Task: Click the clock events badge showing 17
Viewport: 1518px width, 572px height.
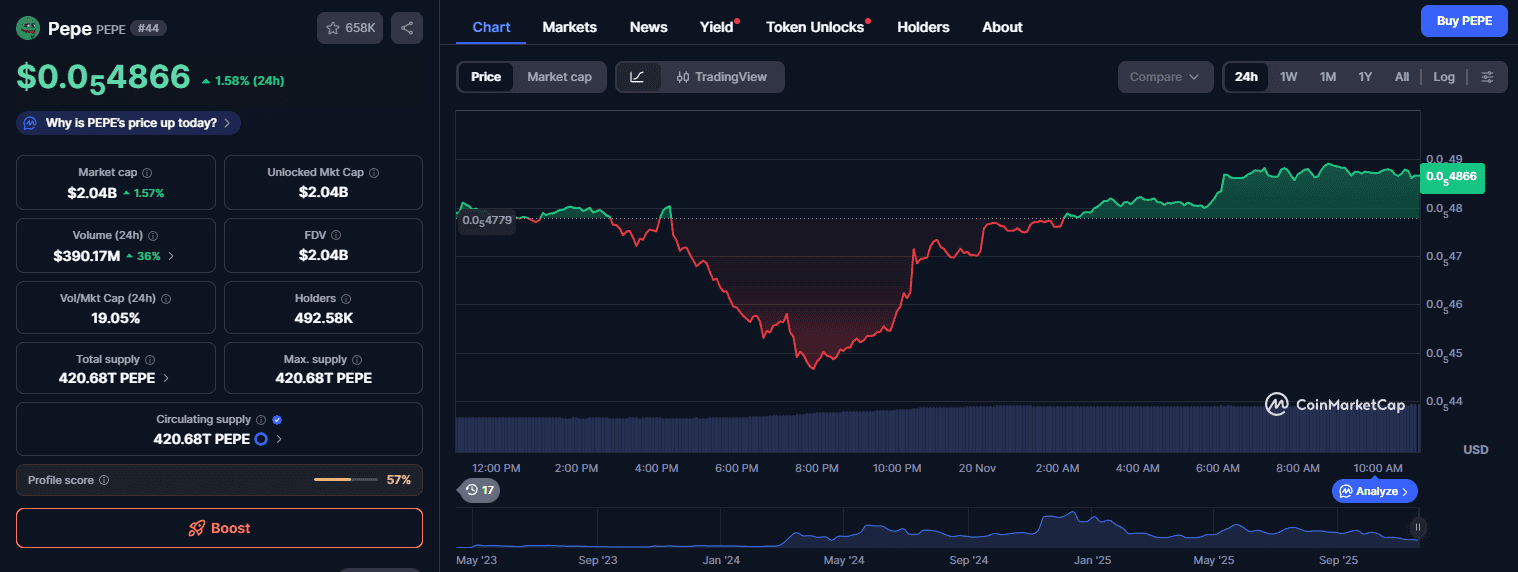Action: pyautogui.click(x=479, y=490)
